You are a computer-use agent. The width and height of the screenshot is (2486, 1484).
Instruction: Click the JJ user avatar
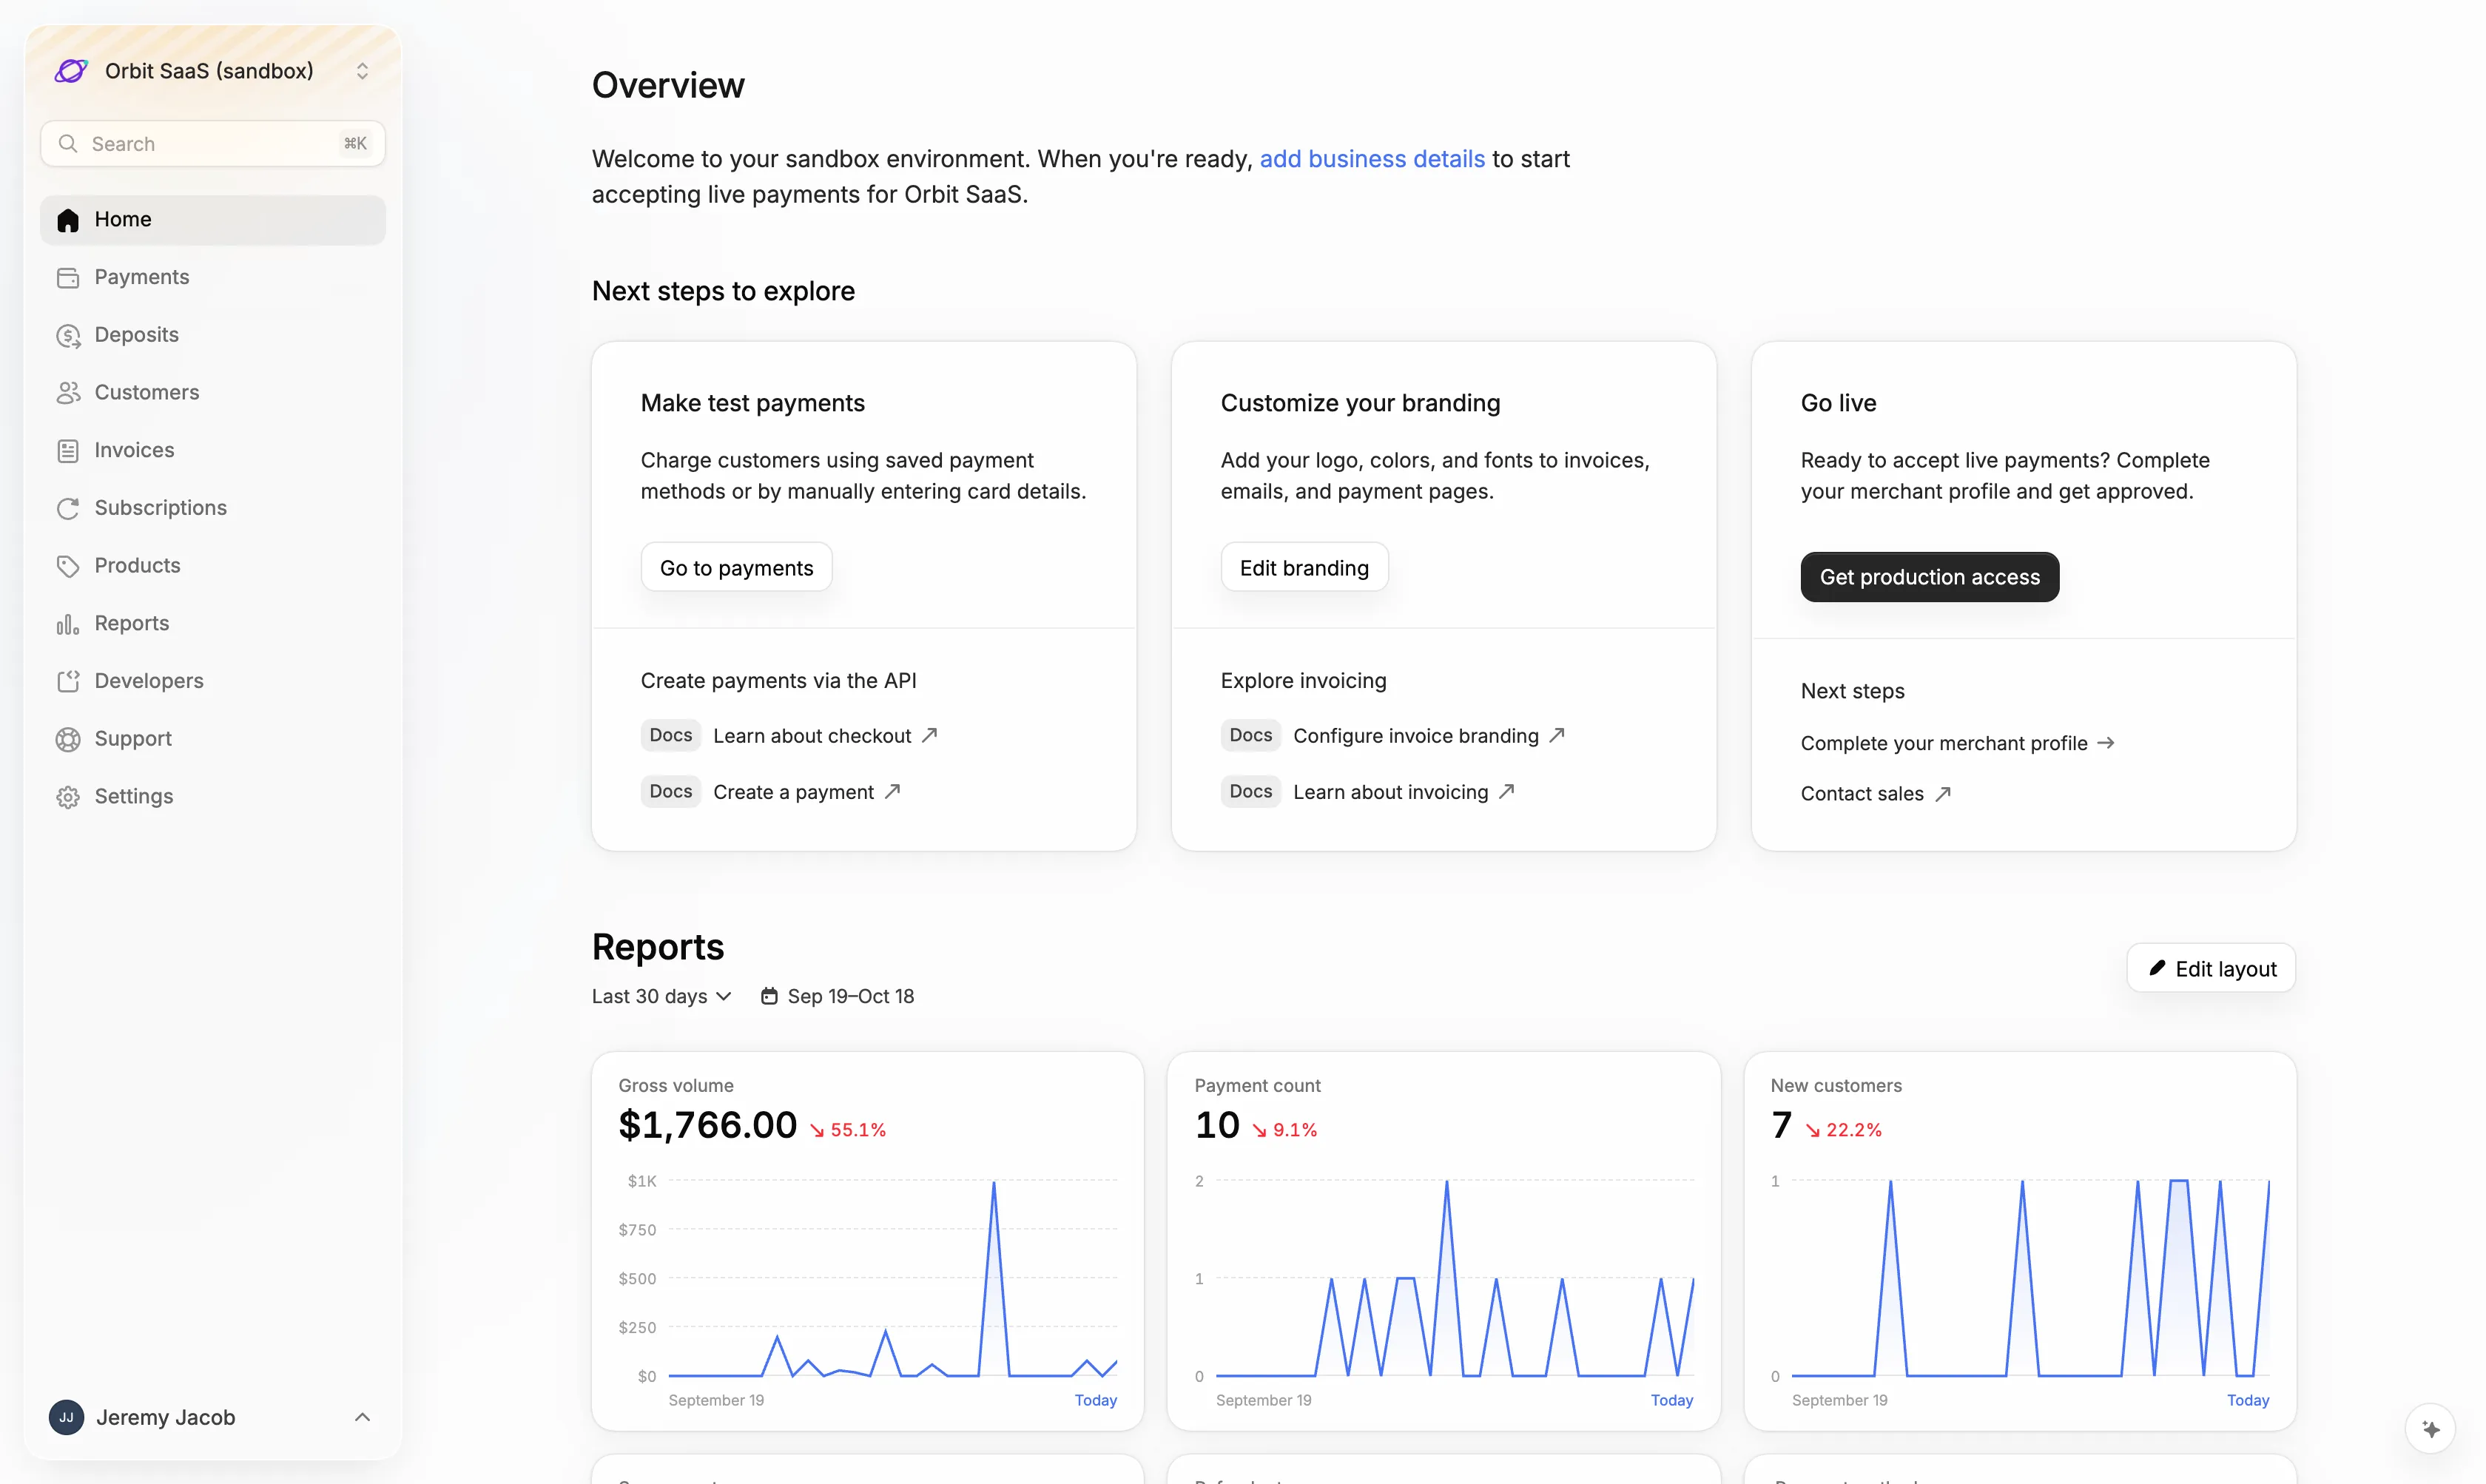coord(66,1417)
